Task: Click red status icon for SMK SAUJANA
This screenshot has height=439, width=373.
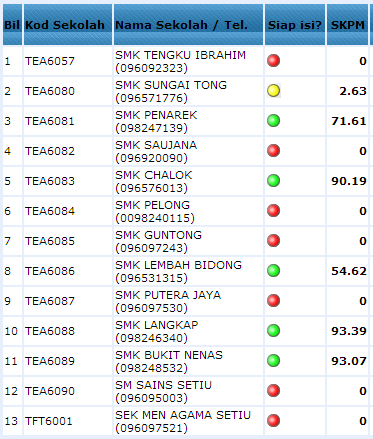Action: click(x=273, y=151)
